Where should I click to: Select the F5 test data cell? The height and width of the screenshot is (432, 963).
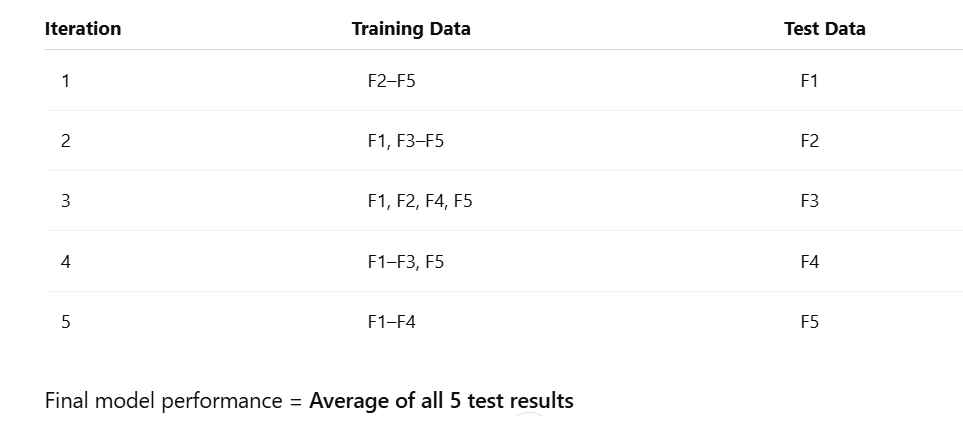click(809, 322)
